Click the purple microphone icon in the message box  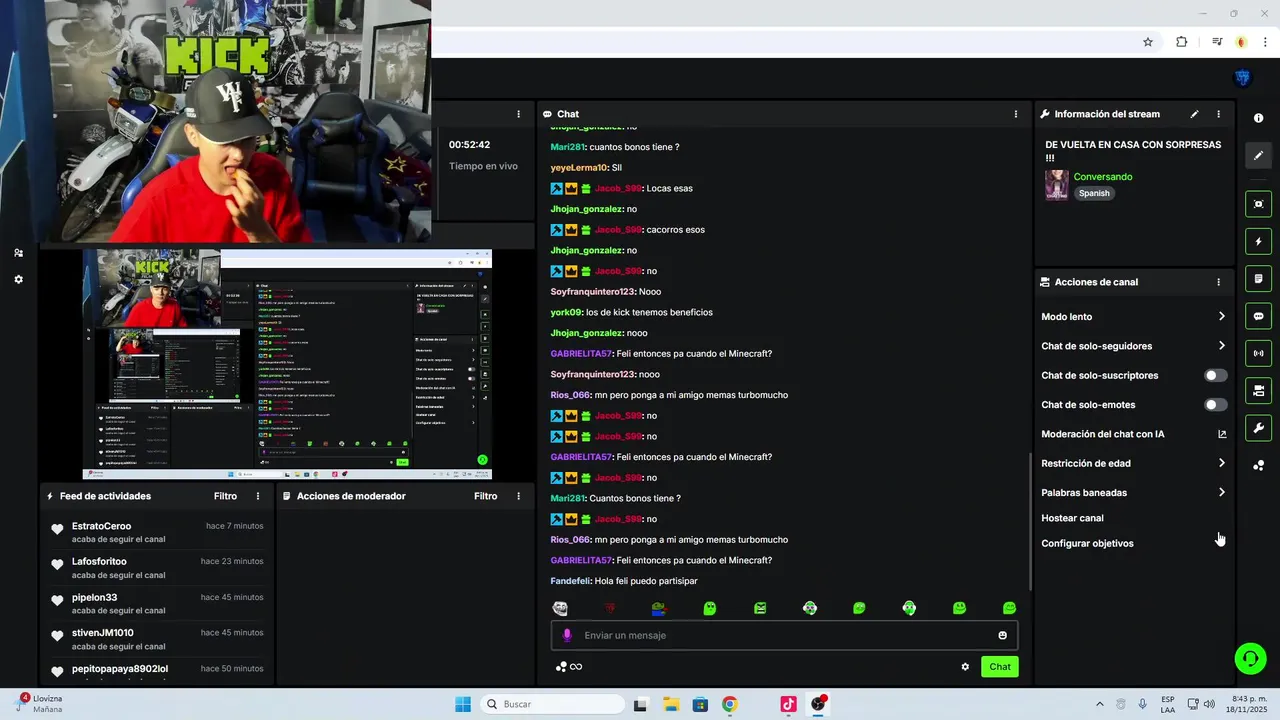tap(567, 635)
